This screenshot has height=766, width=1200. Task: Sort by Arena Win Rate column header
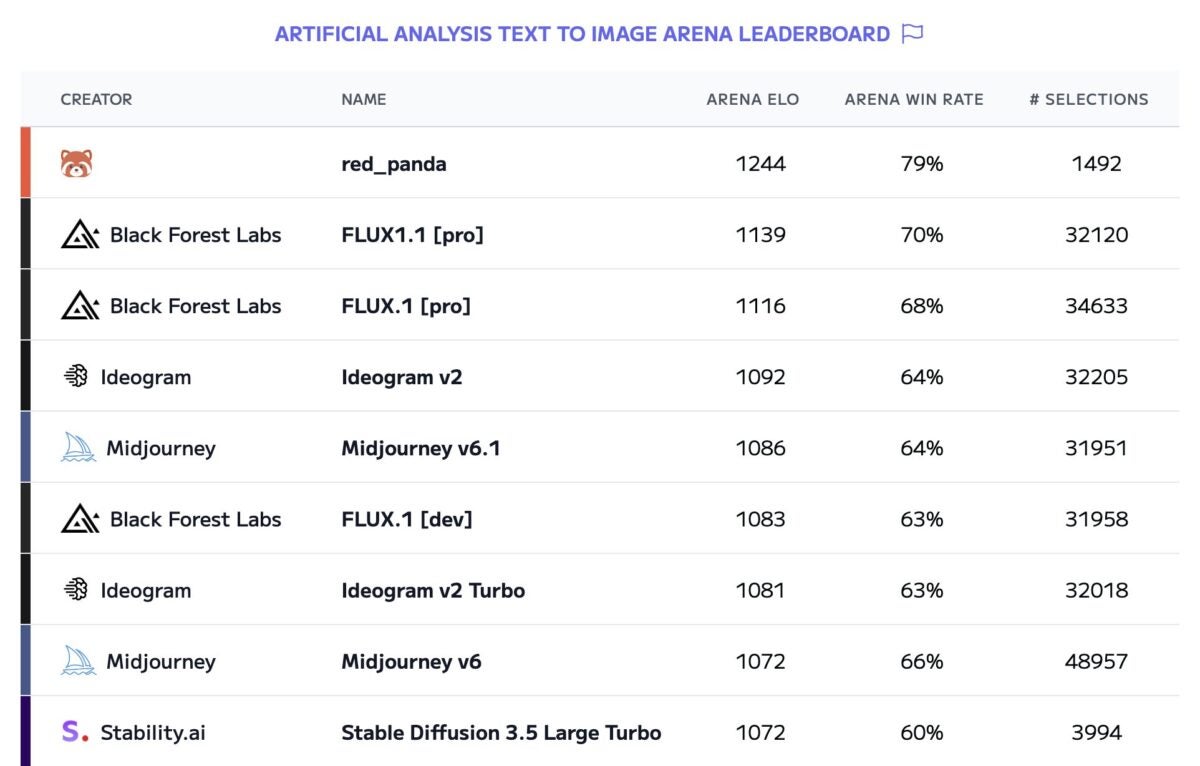914,99
